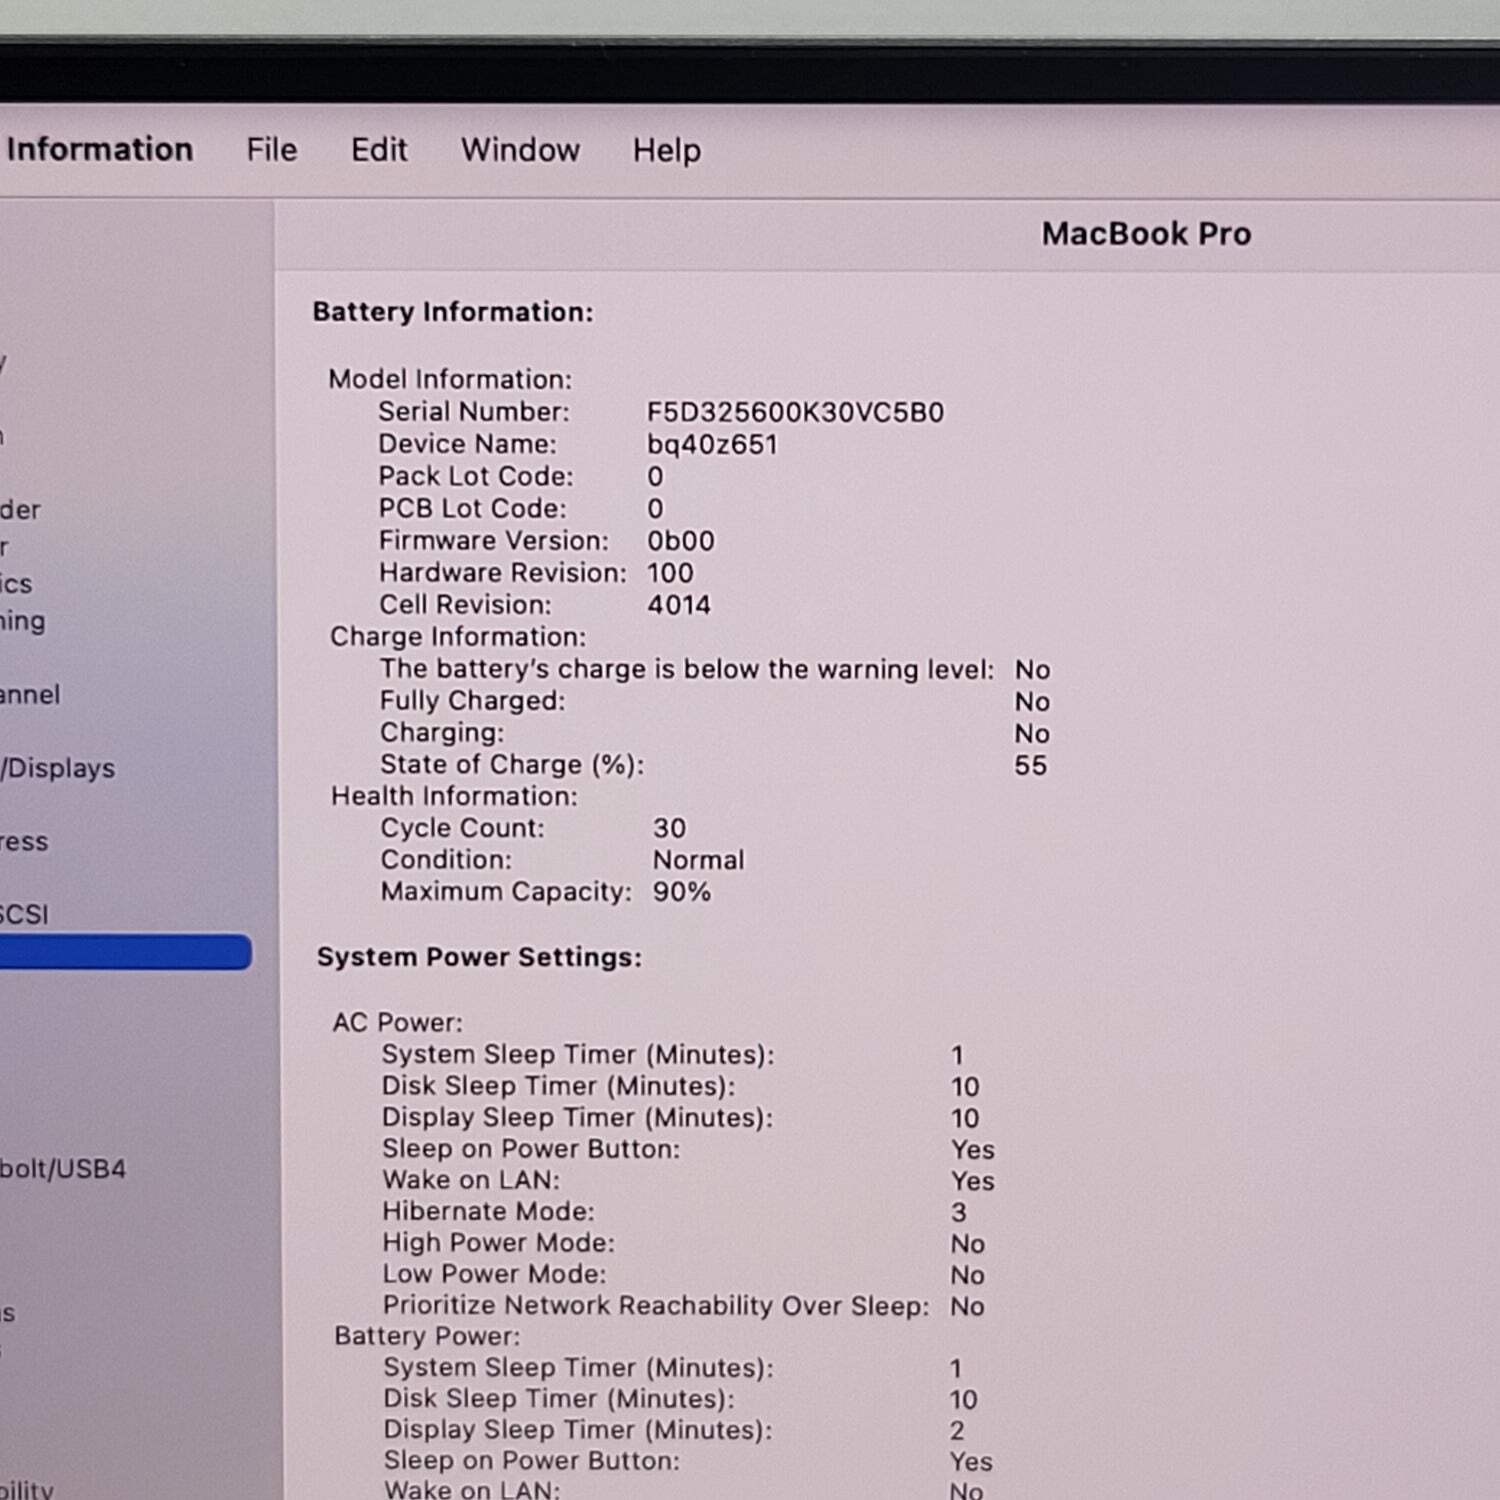The image size is (1500, 1500).
Task: Open the Window menu
Action: point(520,150)
